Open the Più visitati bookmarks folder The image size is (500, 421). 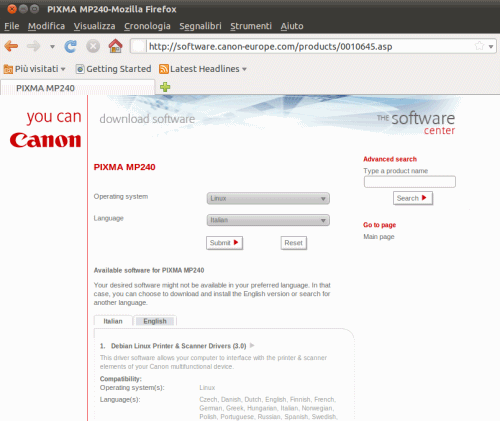pos(34,69)
